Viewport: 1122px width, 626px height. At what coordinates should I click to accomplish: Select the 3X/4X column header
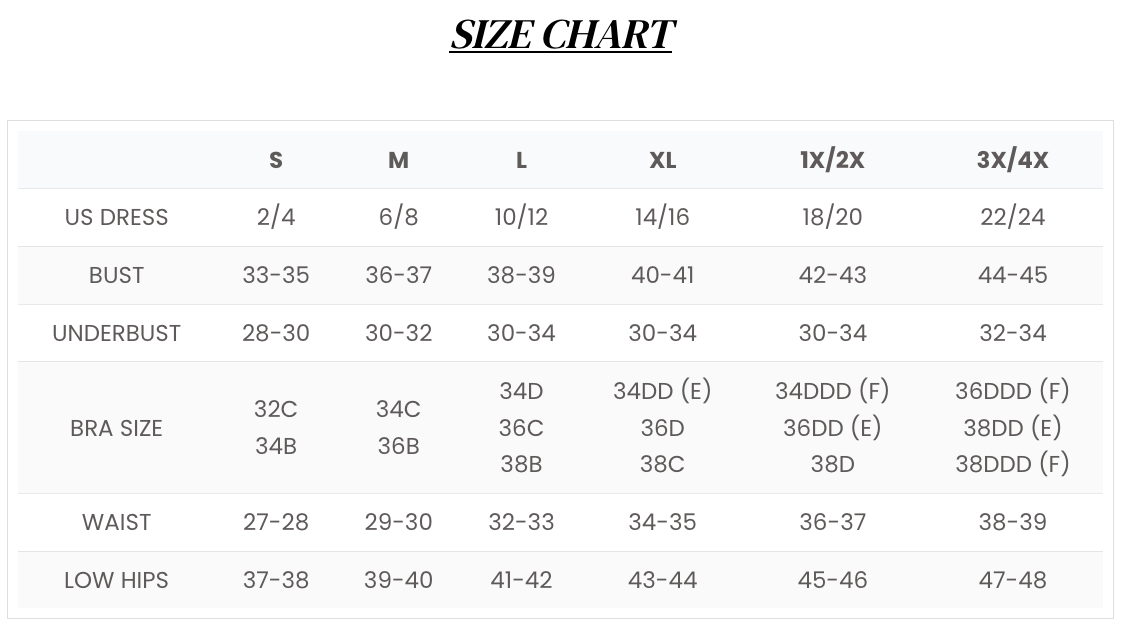point(1012,160)
